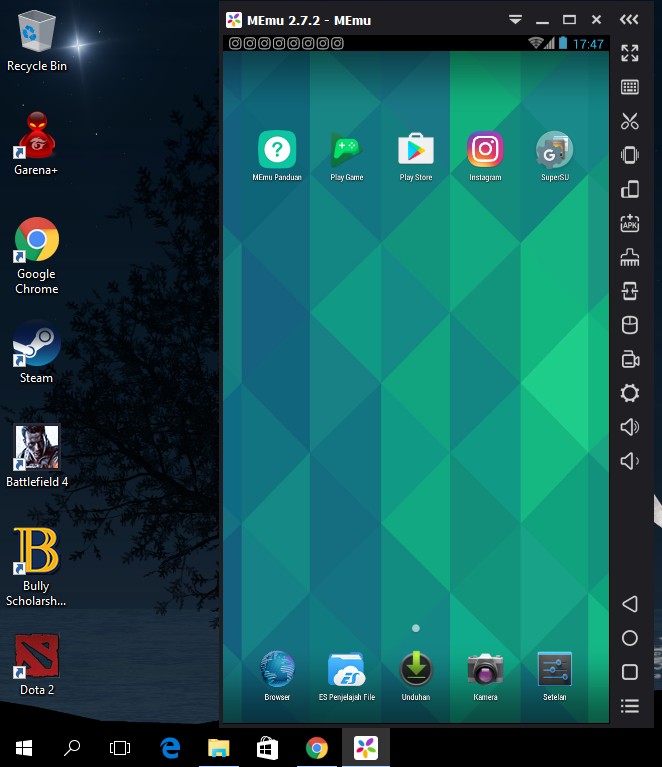
Task: Open Microsoft Edge from taskbar
Action: pyautogui.click(x=170, y=748)
